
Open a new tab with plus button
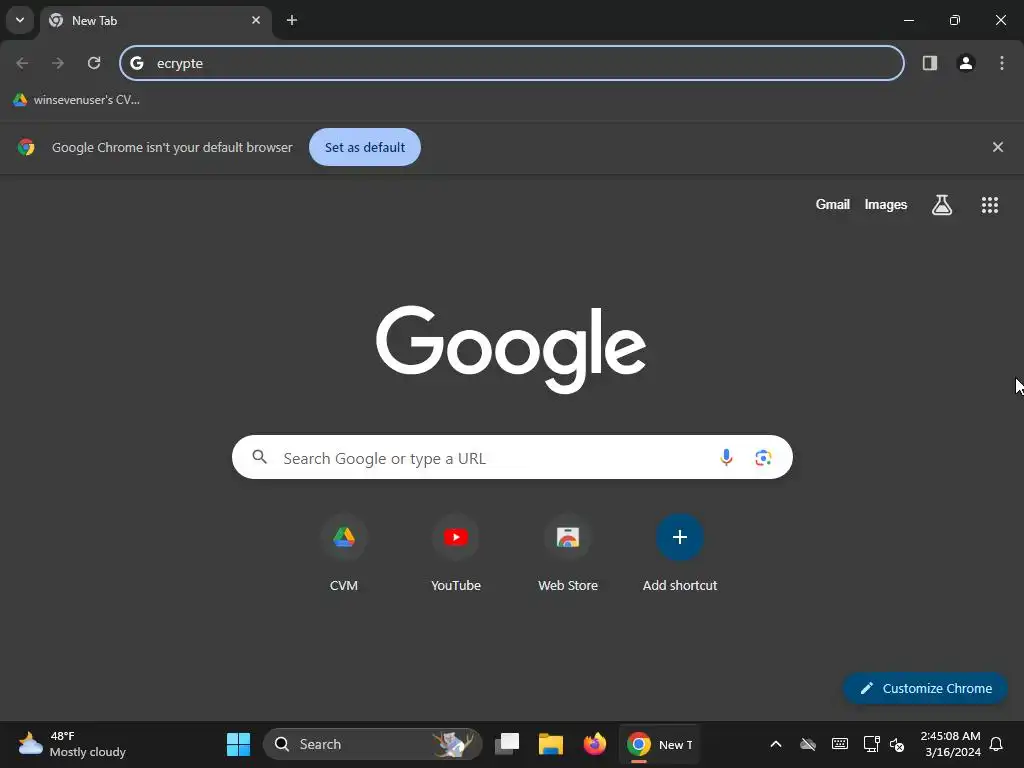pyautogui.click(x=292, y=20)
